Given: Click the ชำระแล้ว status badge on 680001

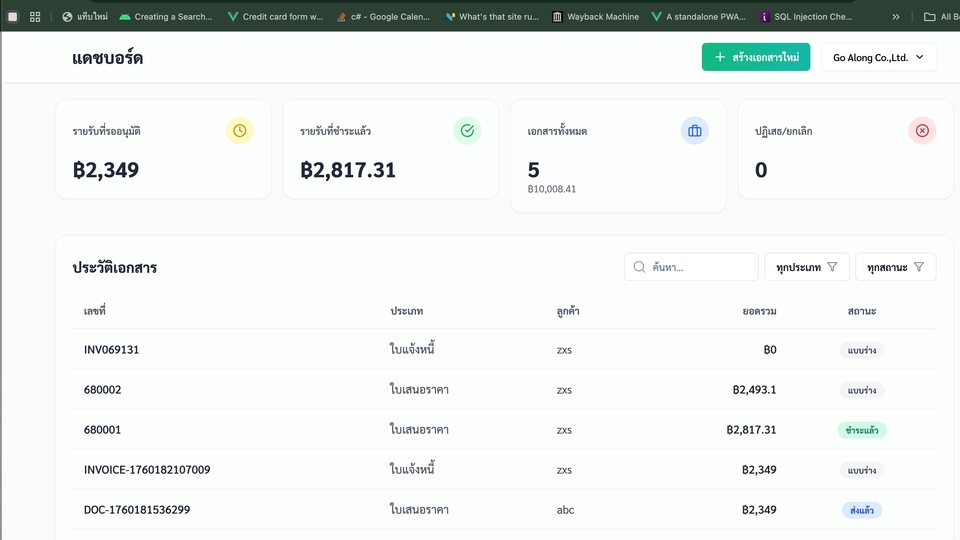Looking at the screenshot, I should (x=861, y=430).
